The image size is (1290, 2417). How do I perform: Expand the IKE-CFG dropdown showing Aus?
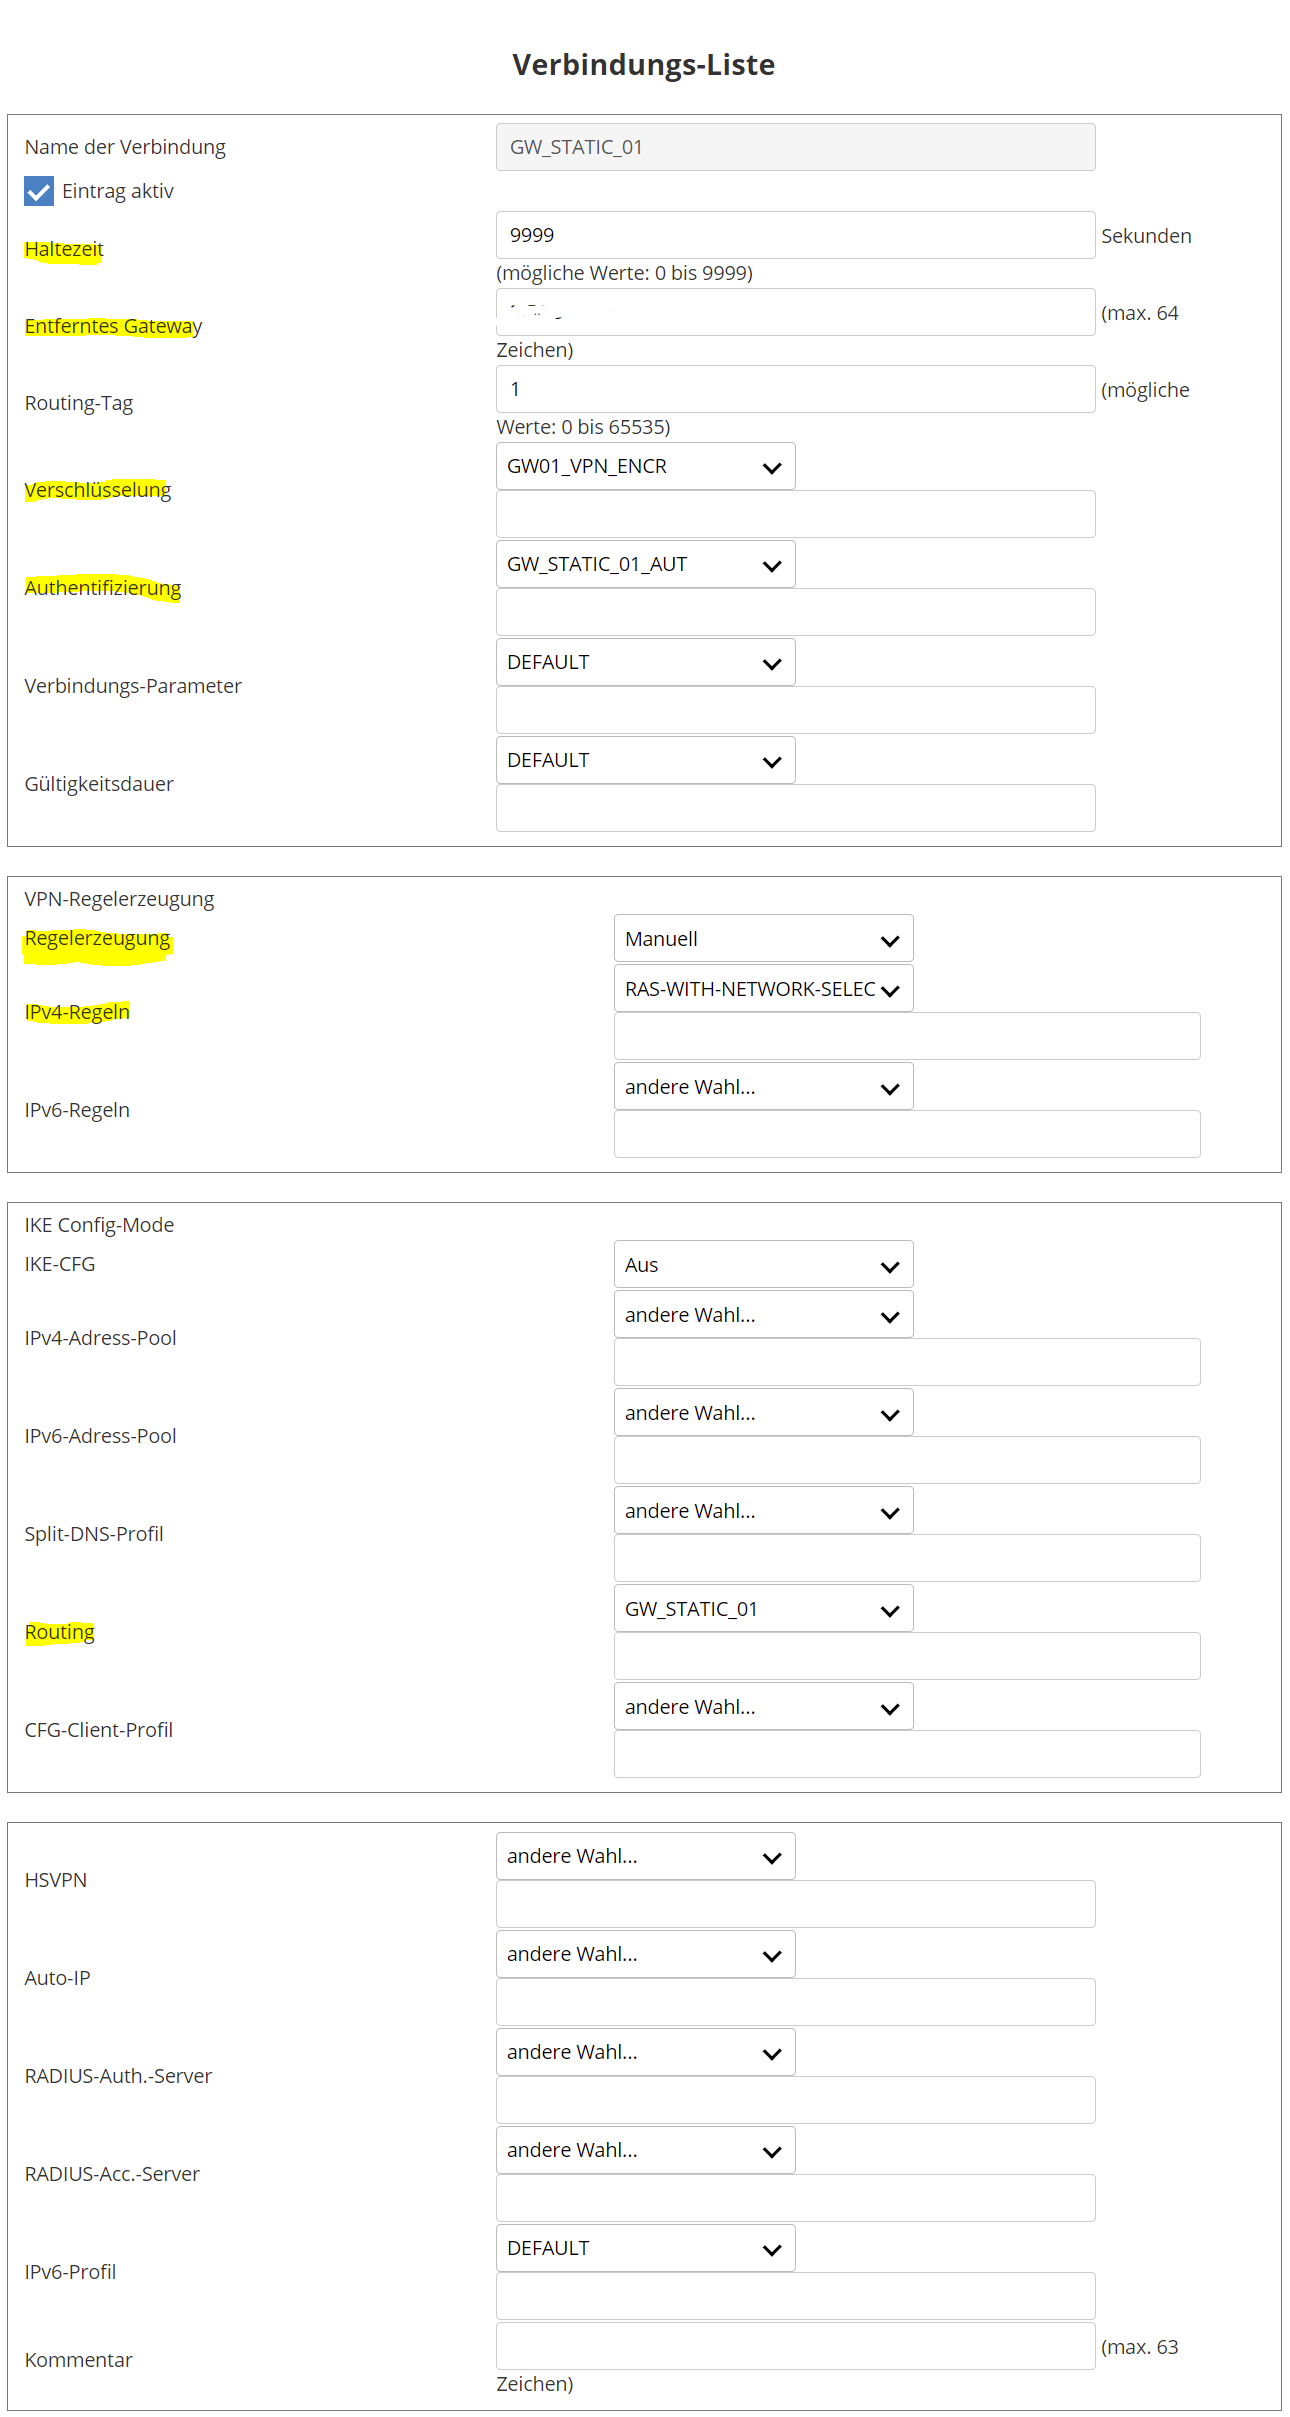click(763, 1265)
